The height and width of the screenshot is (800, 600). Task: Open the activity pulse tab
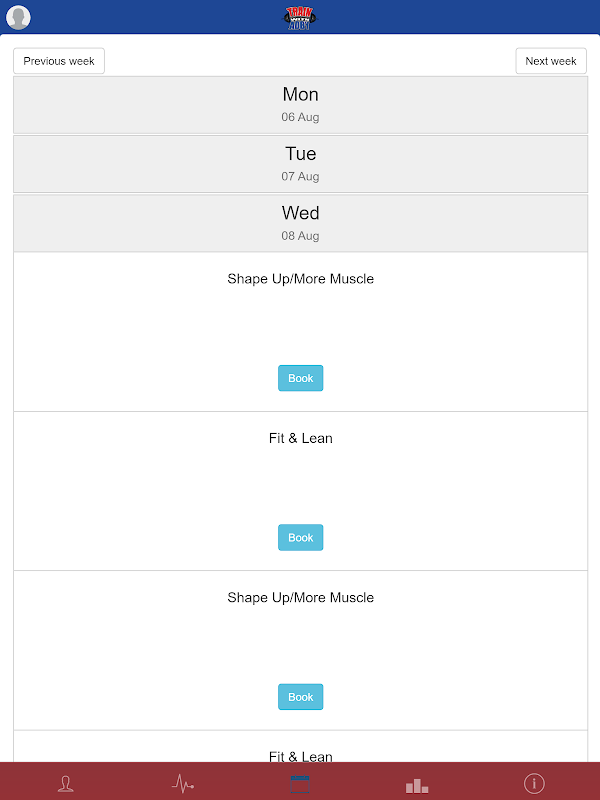[183, 784]
